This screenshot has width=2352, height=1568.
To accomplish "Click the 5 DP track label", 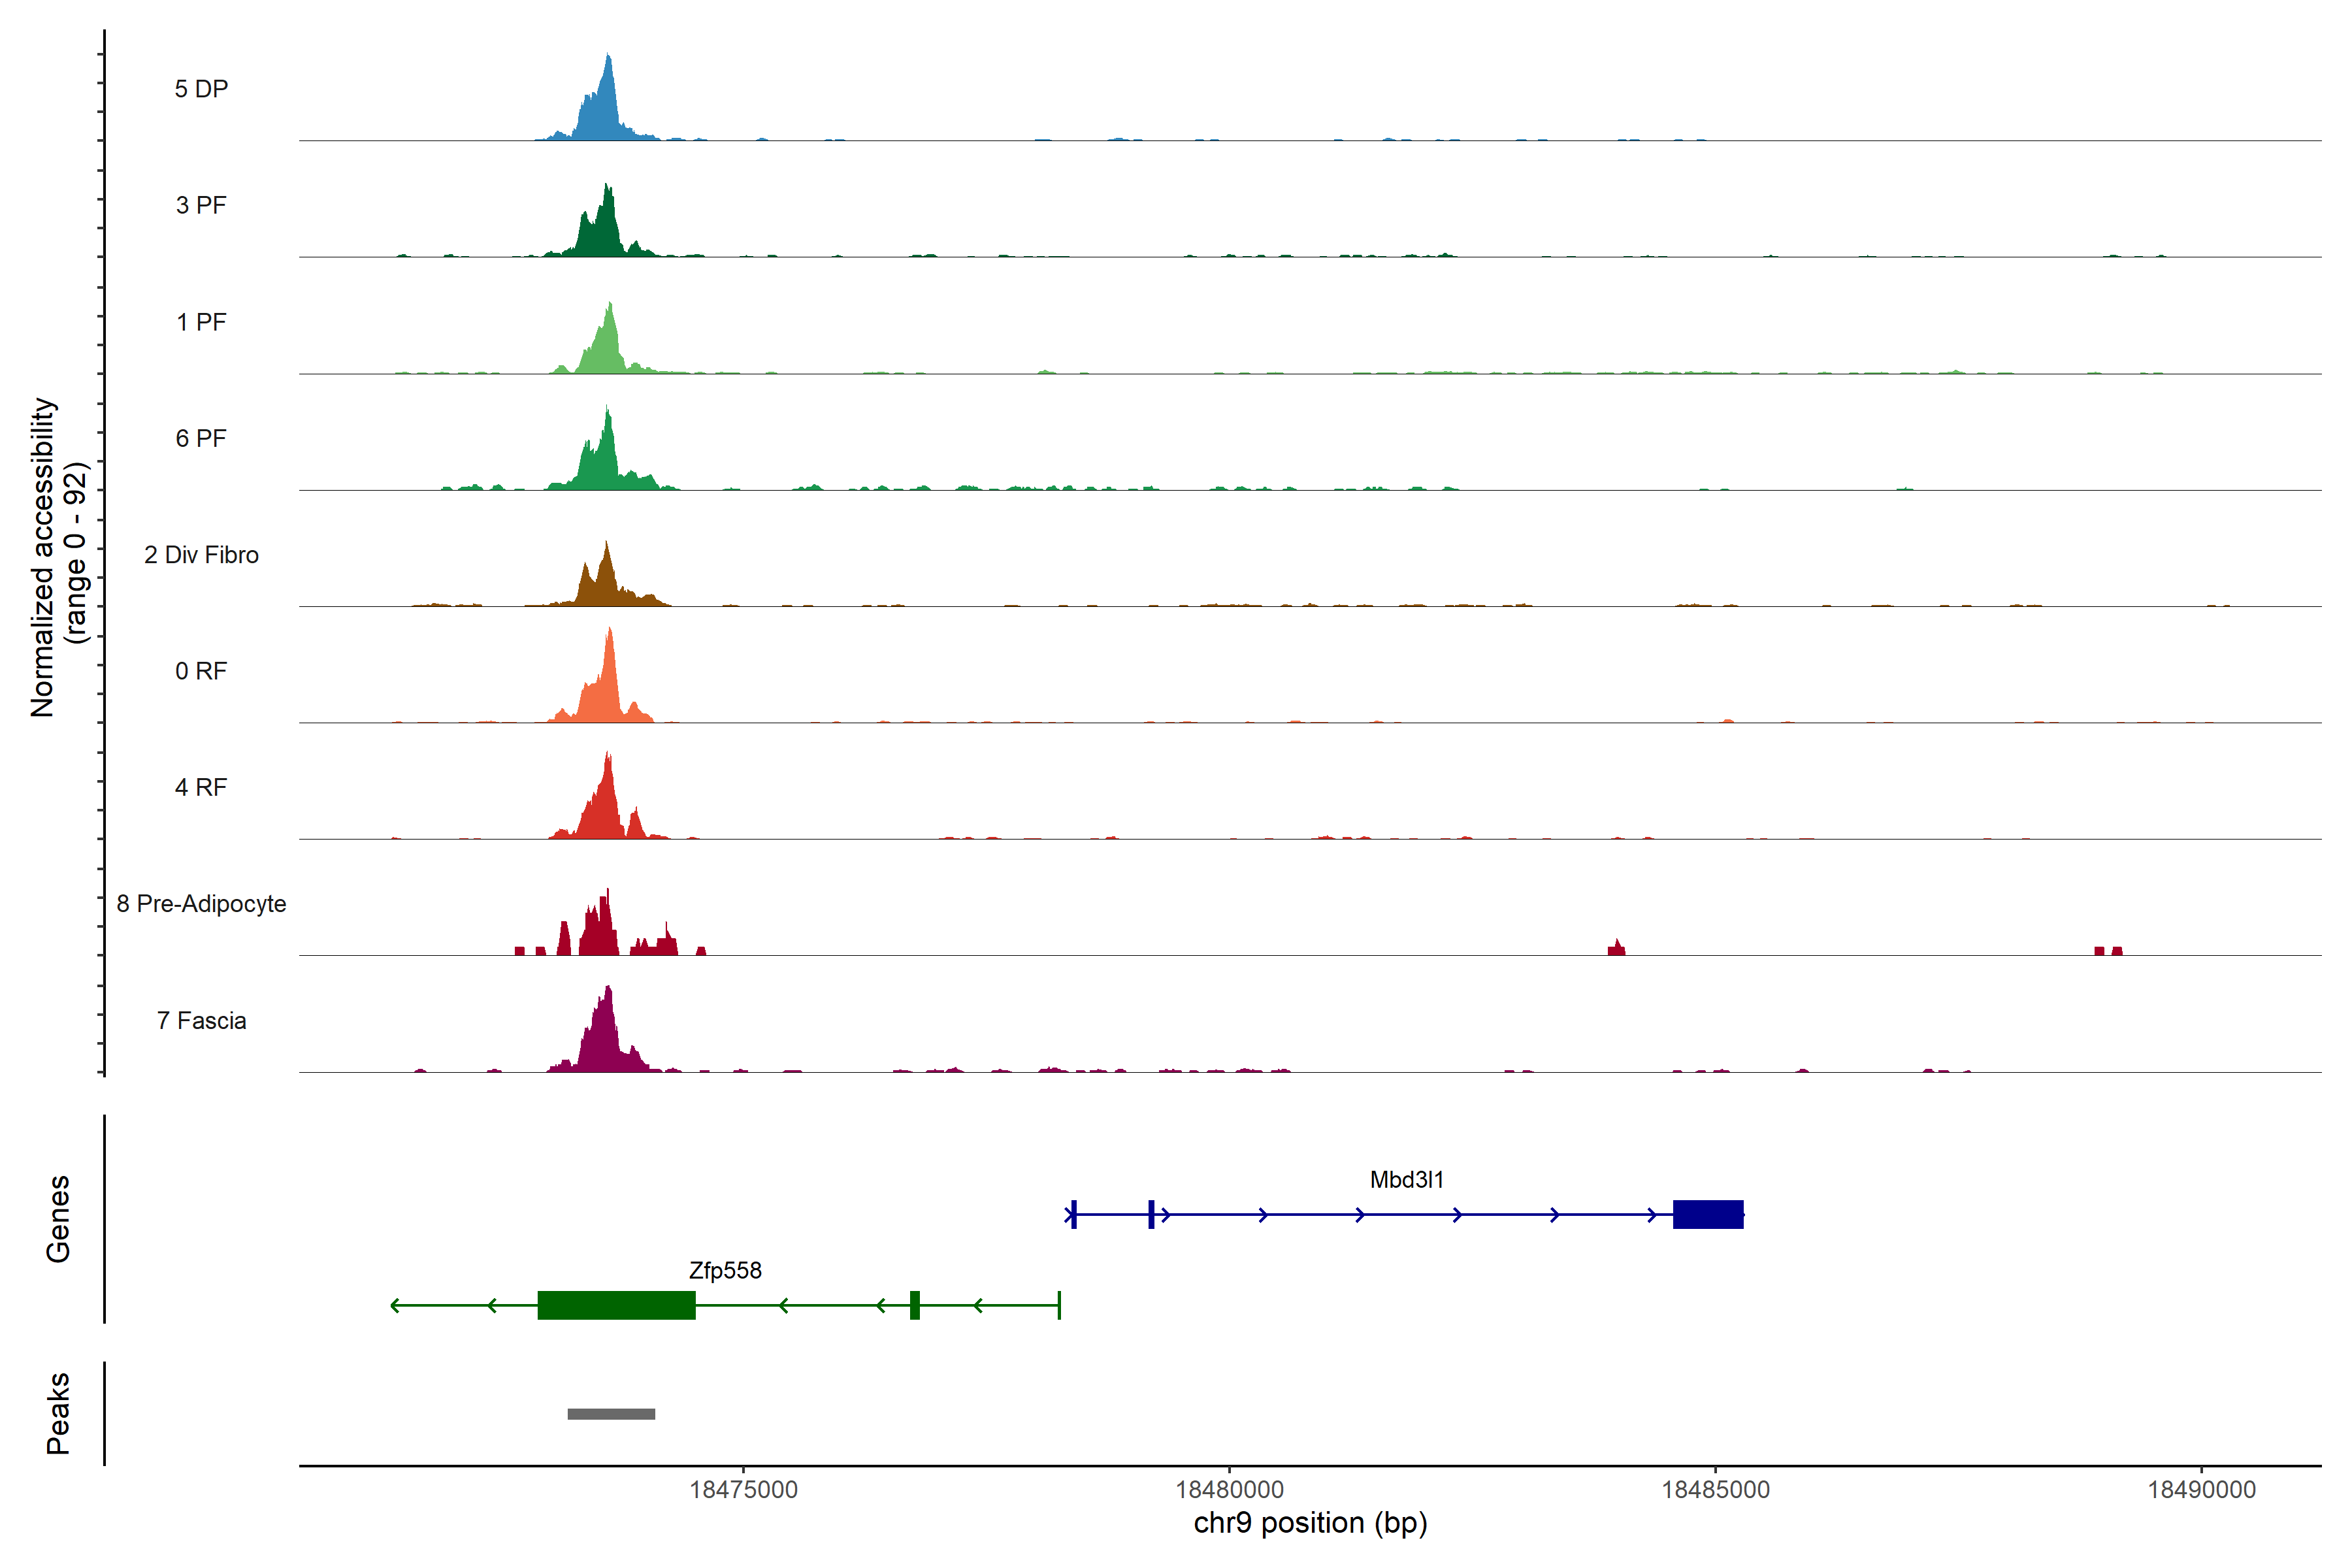I will [201, 89].
